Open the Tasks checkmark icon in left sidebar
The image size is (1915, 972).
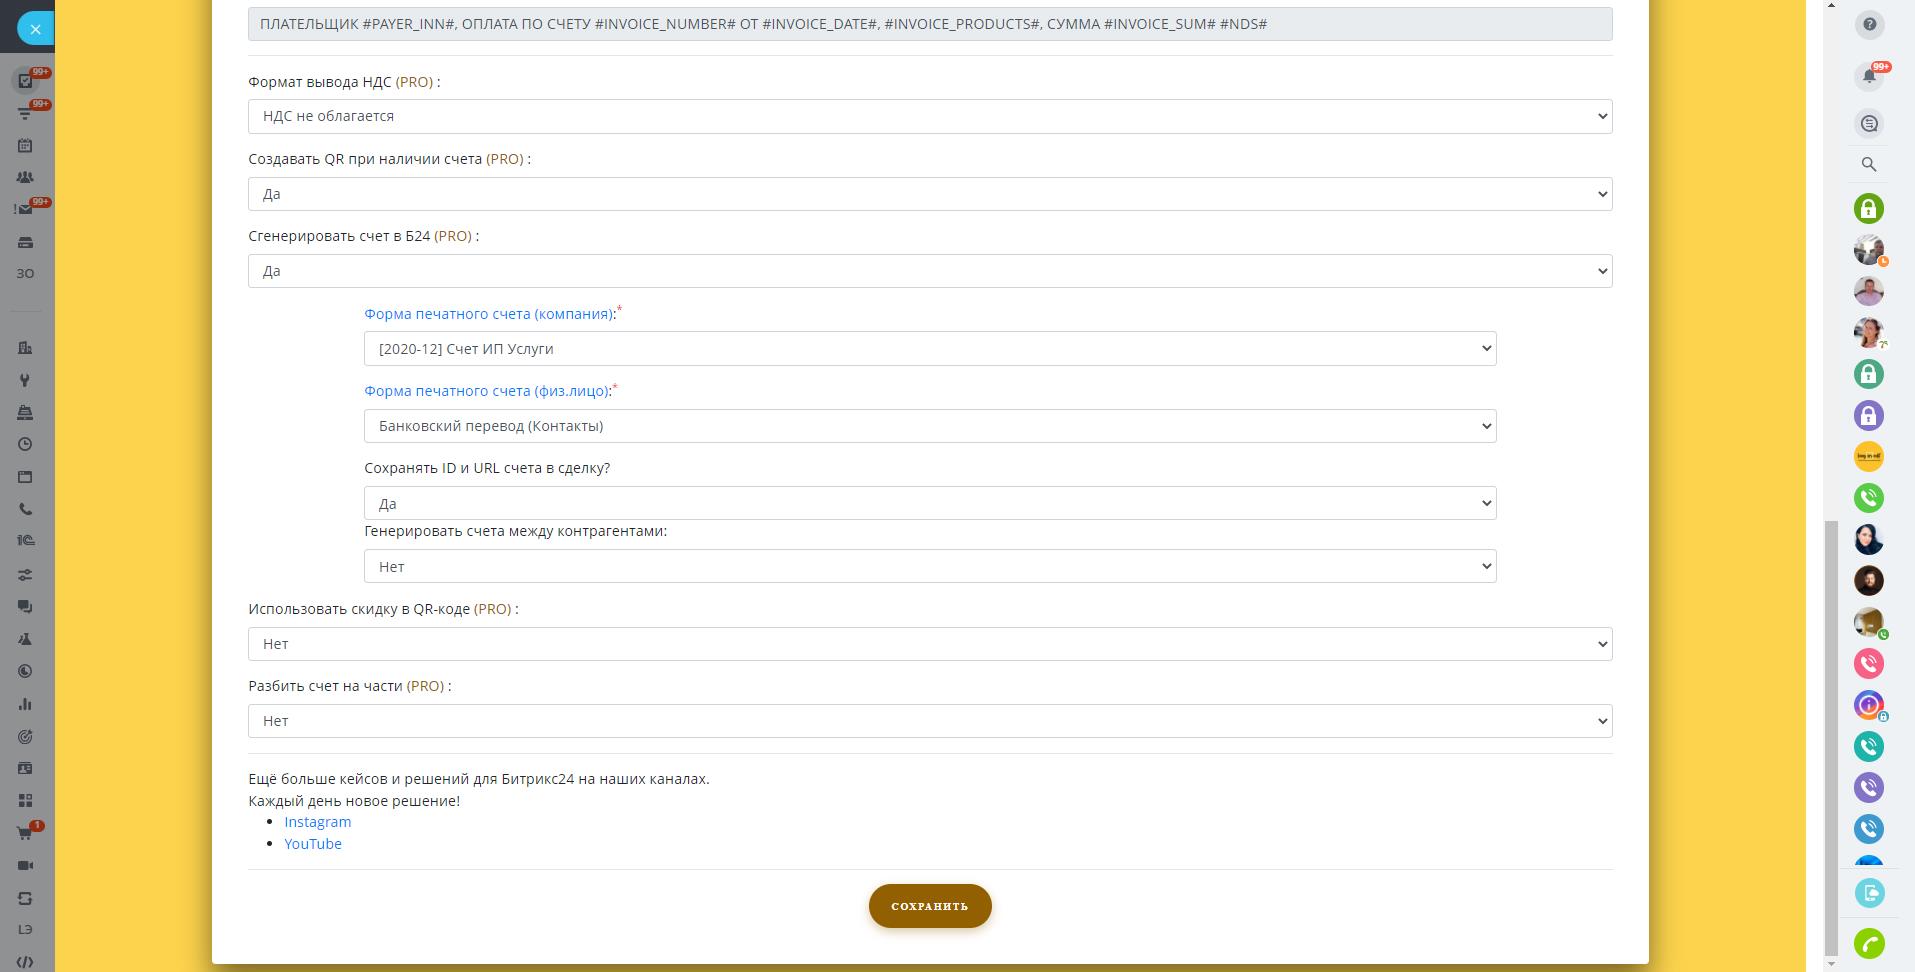[x=25, y=81]
